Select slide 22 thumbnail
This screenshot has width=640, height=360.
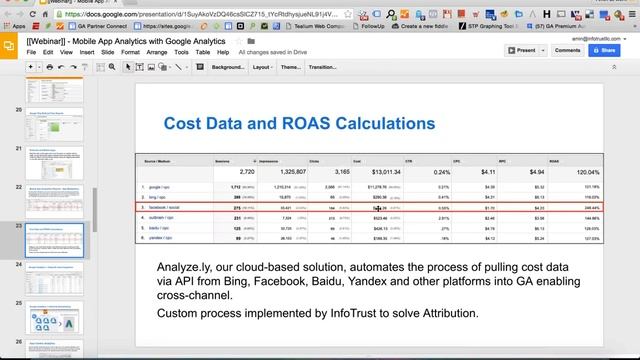(54, 202)
